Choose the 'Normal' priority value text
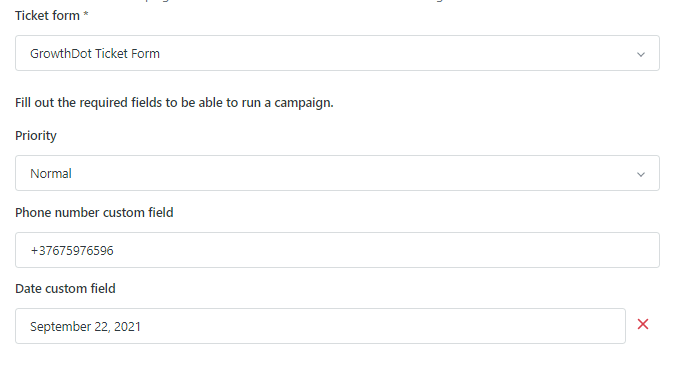679x371 pixels. tap(51, 174)
